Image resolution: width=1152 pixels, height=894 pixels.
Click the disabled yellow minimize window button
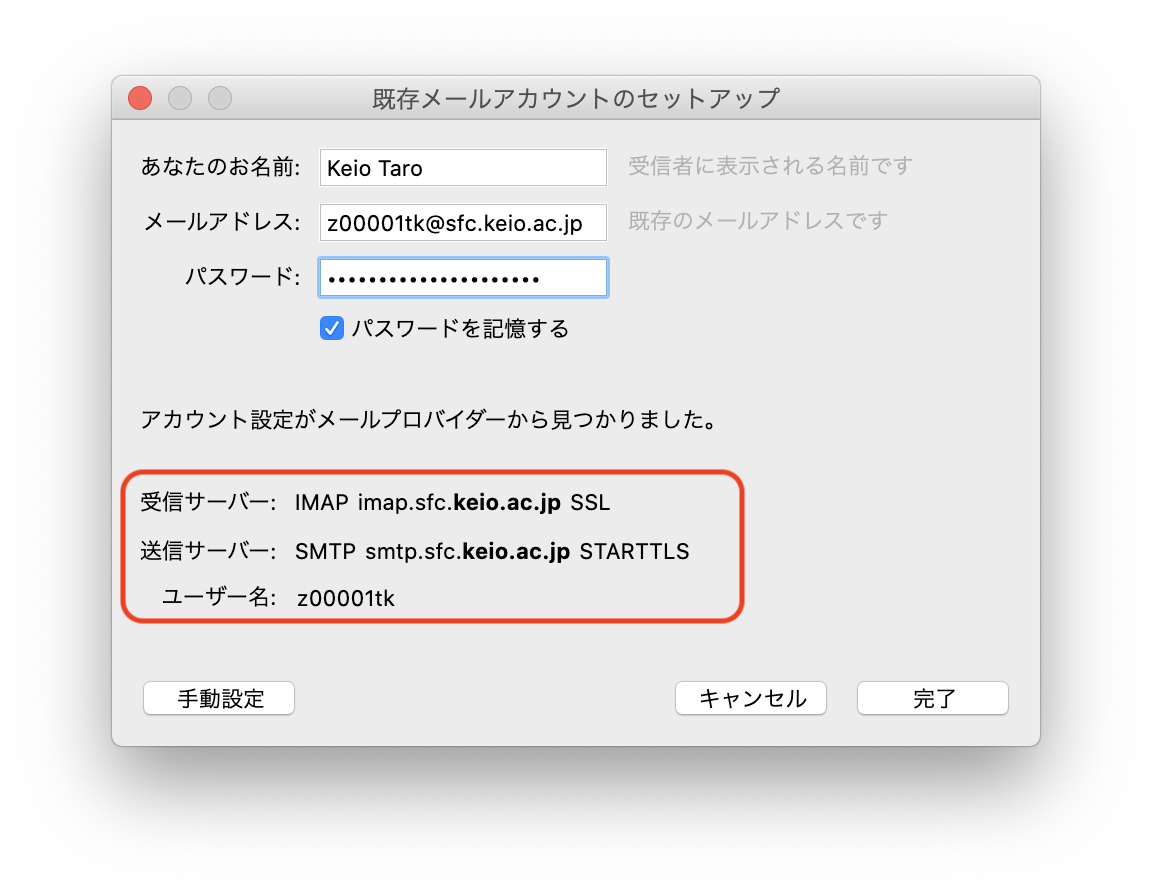pyautogui.click(x=180, y=98)
